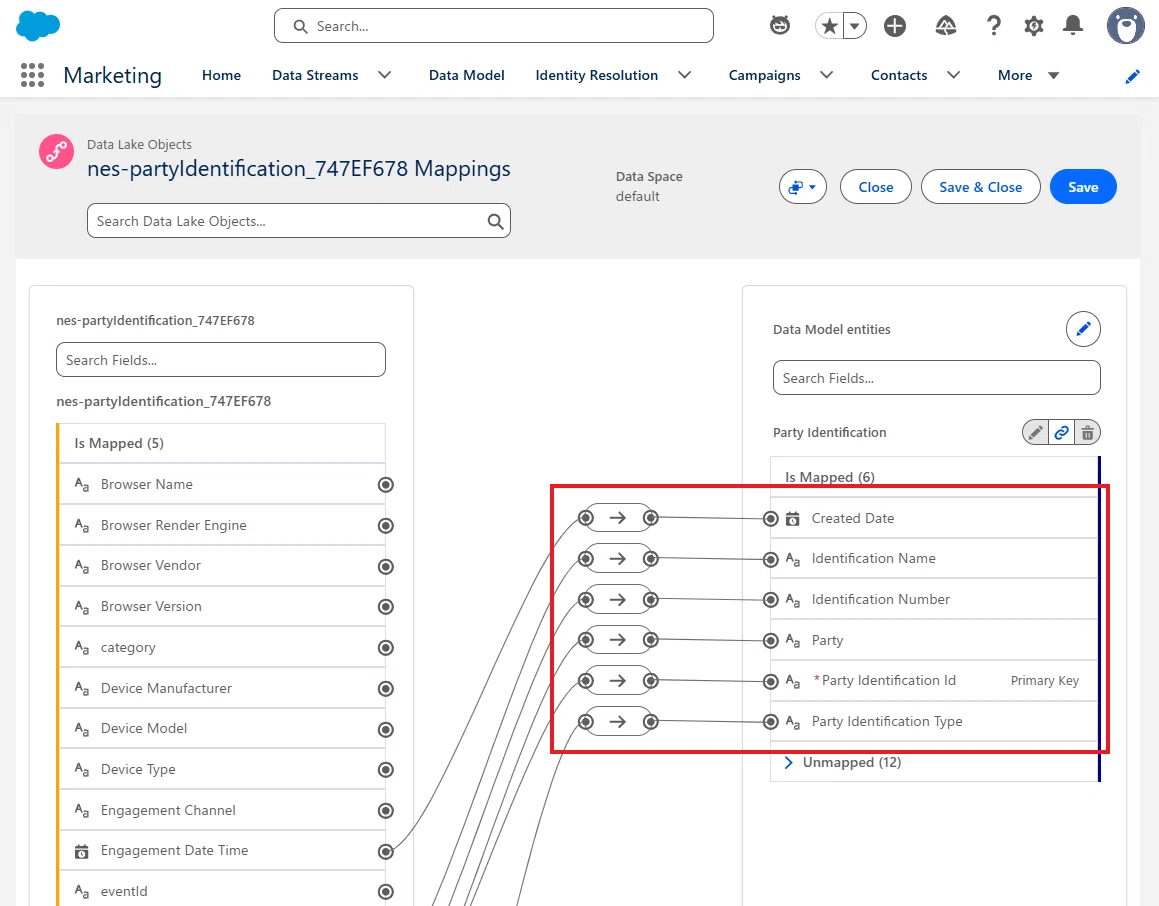Open the favorites list dropdown arrow
Screen dimensions: 1159x906
tap(854, 27)
